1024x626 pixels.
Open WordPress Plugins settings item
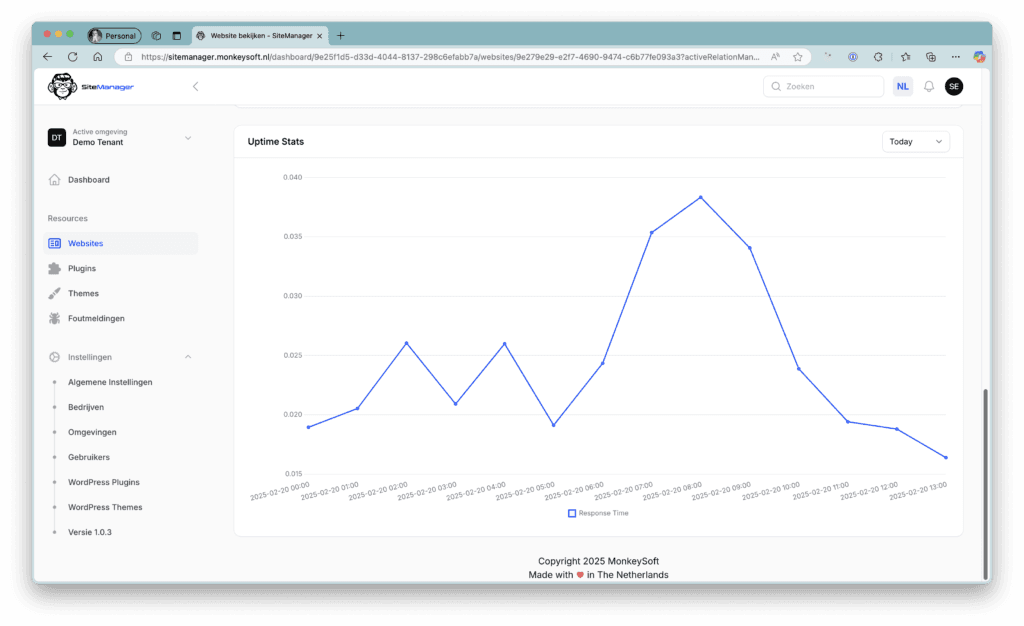[104, 482]
